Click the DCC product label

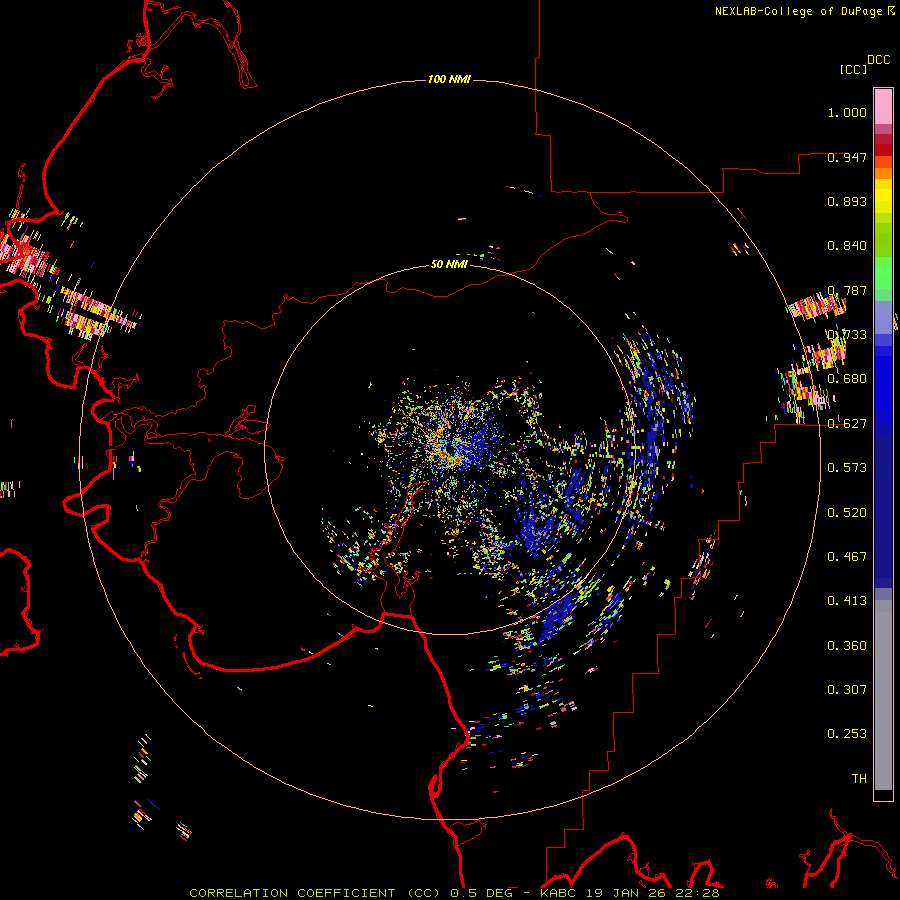pos(878,60)
